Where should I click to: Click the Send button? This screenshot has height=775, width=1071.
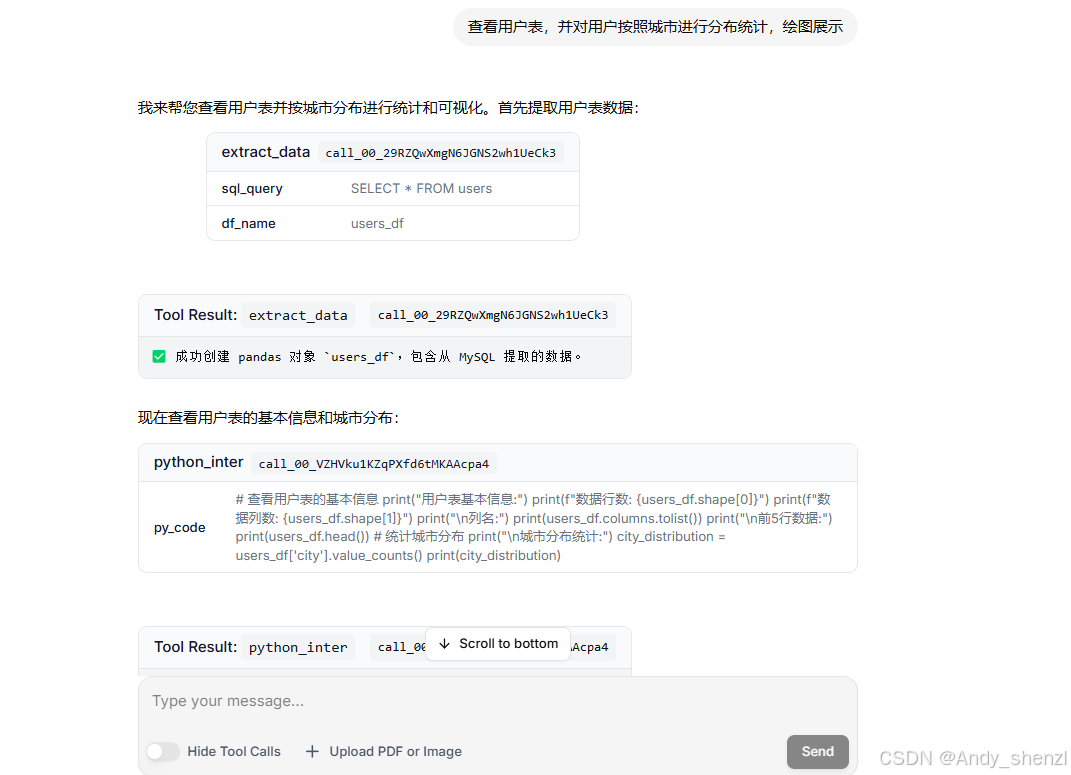pos(817,751)
